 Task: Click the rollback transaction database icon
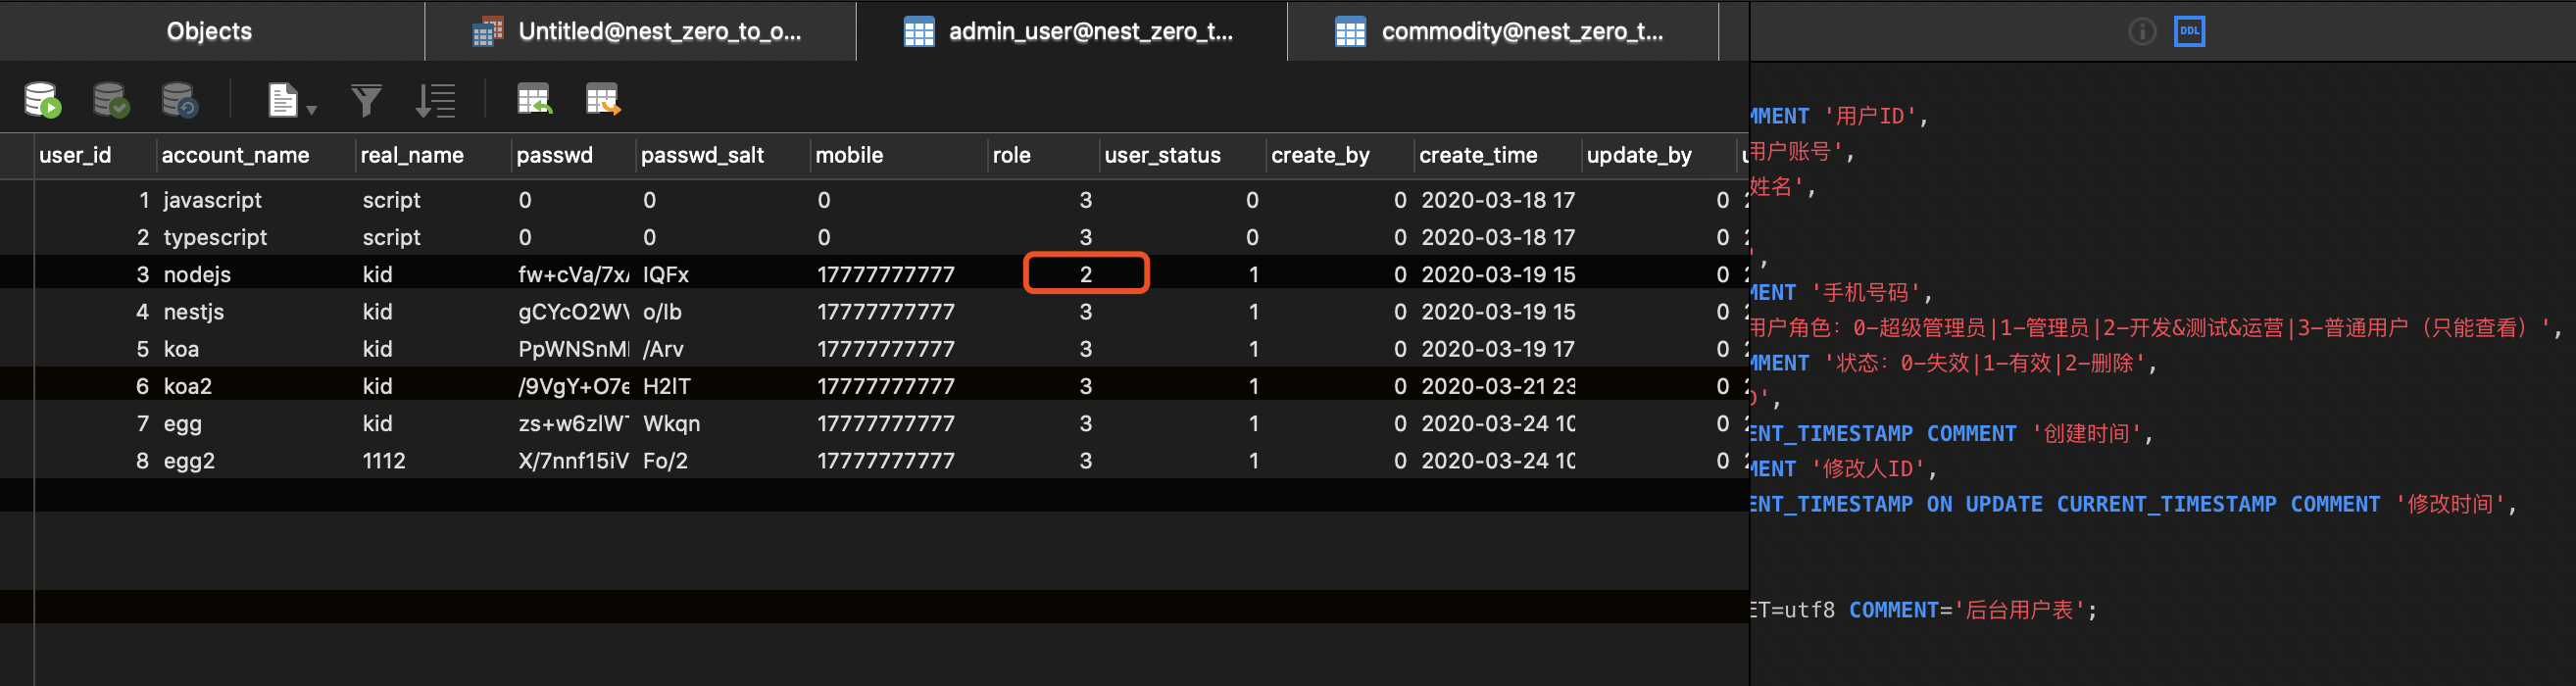180,100
